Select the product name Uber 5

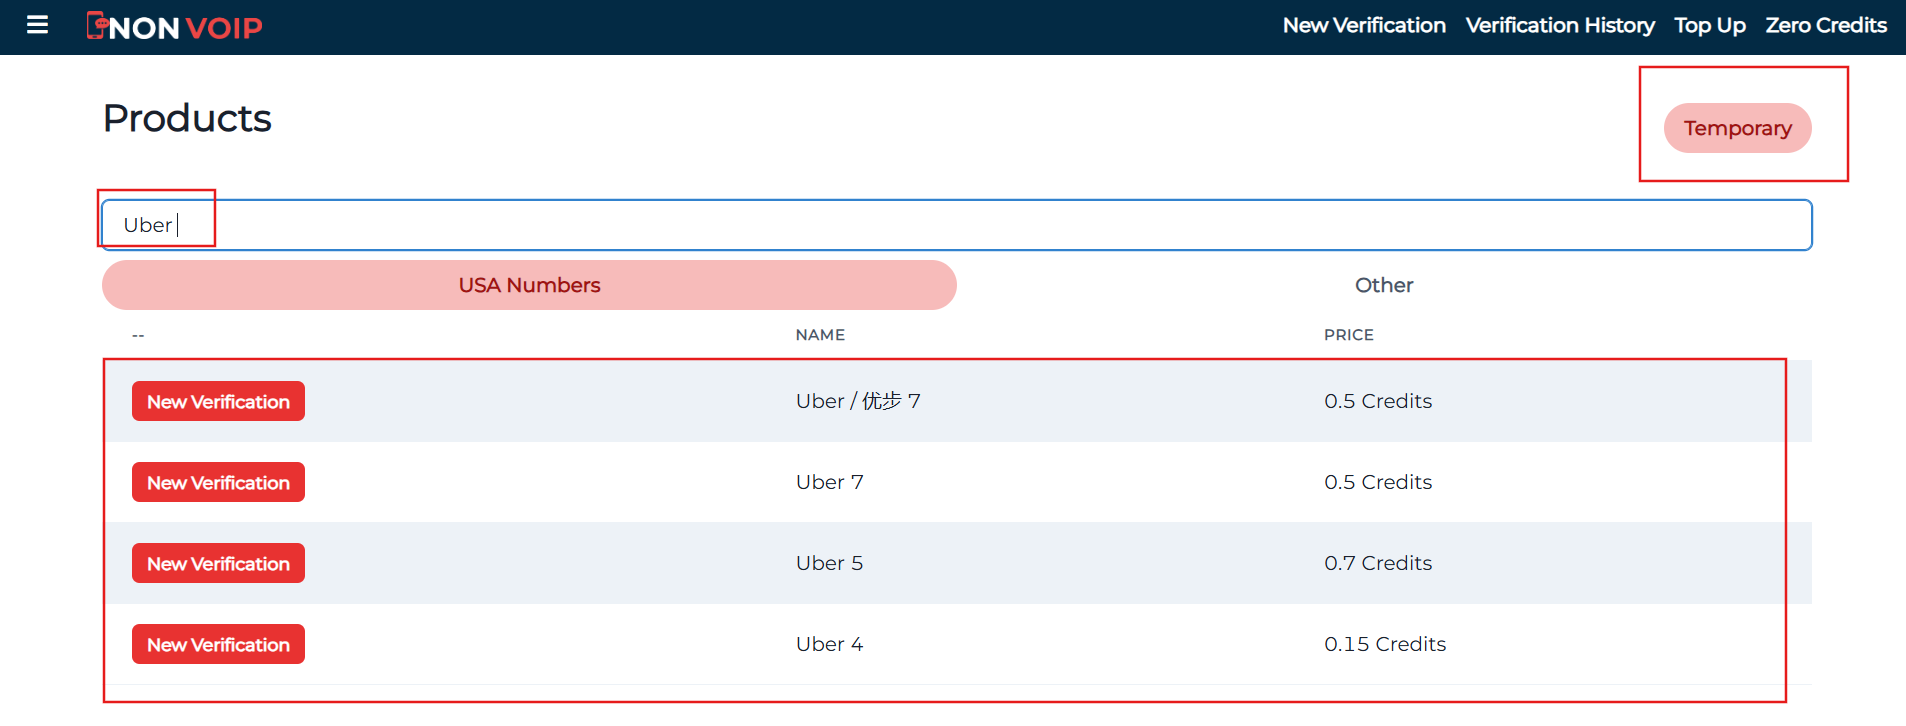click(x=830, y=563)
